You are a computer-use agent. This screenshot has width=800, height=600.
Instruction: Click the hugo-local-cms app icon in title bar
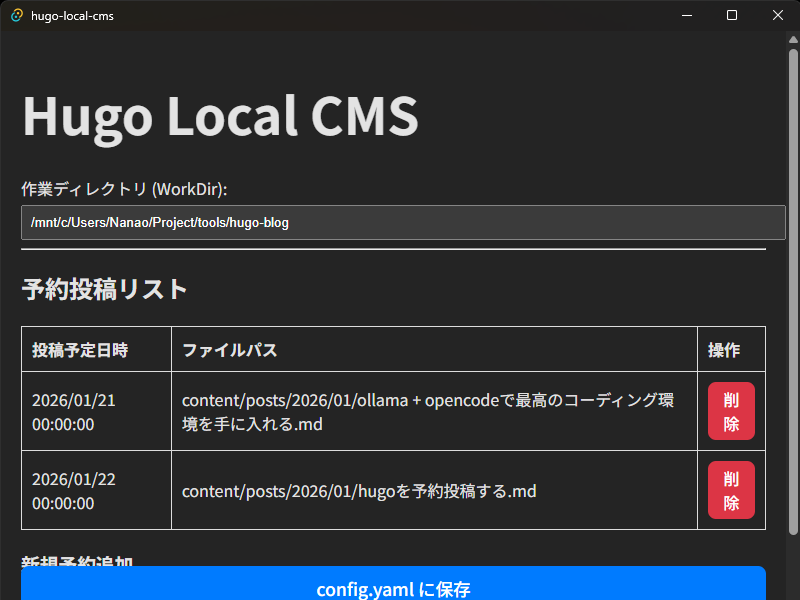[x=16, y=15]
